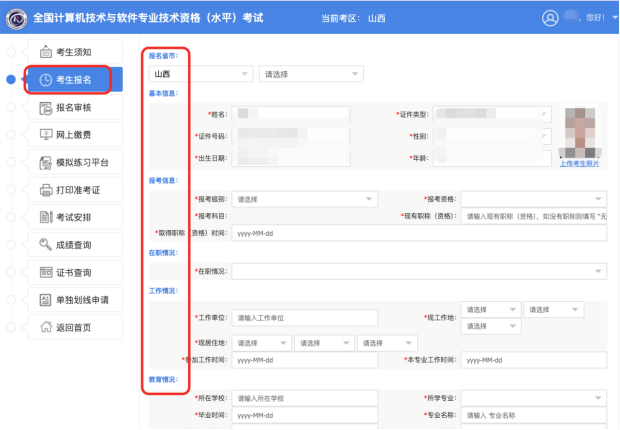
Task: Open the first 现居住地 dropdown
Action: point(262,343)
